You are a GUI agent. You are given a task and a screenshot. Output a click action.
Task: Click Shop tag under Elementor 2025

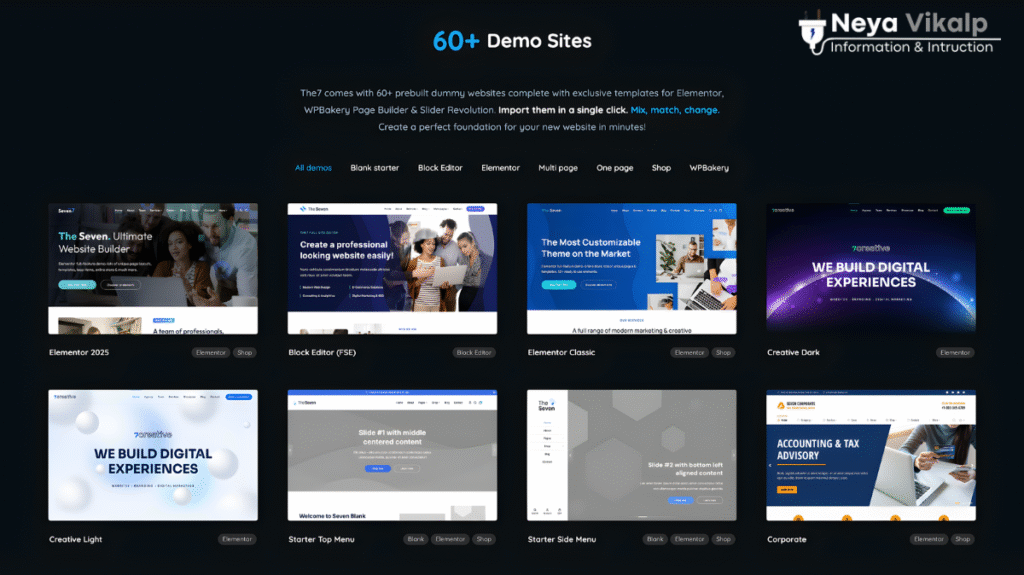[245, 352]
